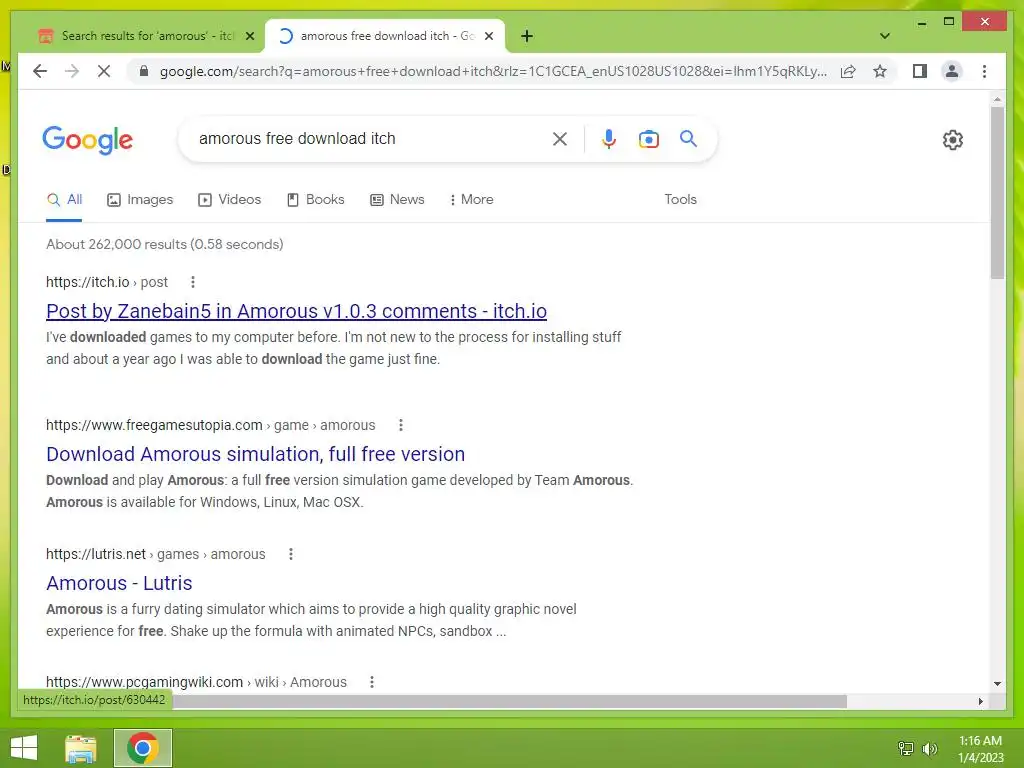
Task: Click the horizontal scrollbar right arrow
Action: coord(980,701)
